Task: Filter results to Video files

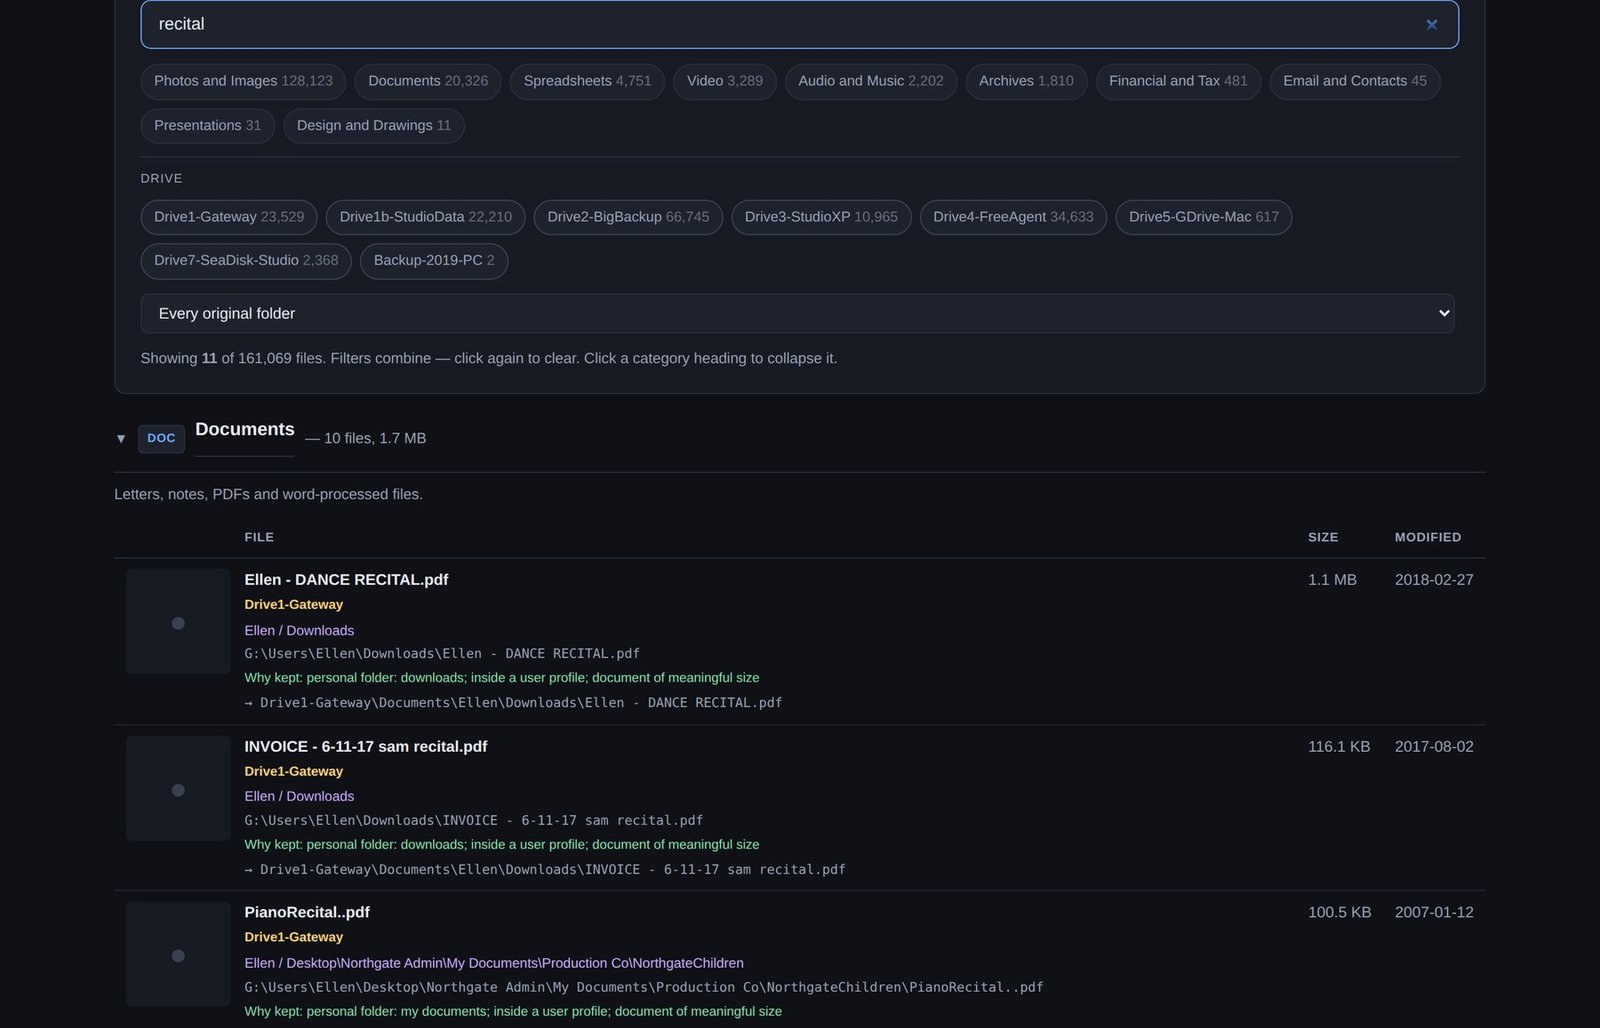Action: pyautogui.click(x=725, y=81)
